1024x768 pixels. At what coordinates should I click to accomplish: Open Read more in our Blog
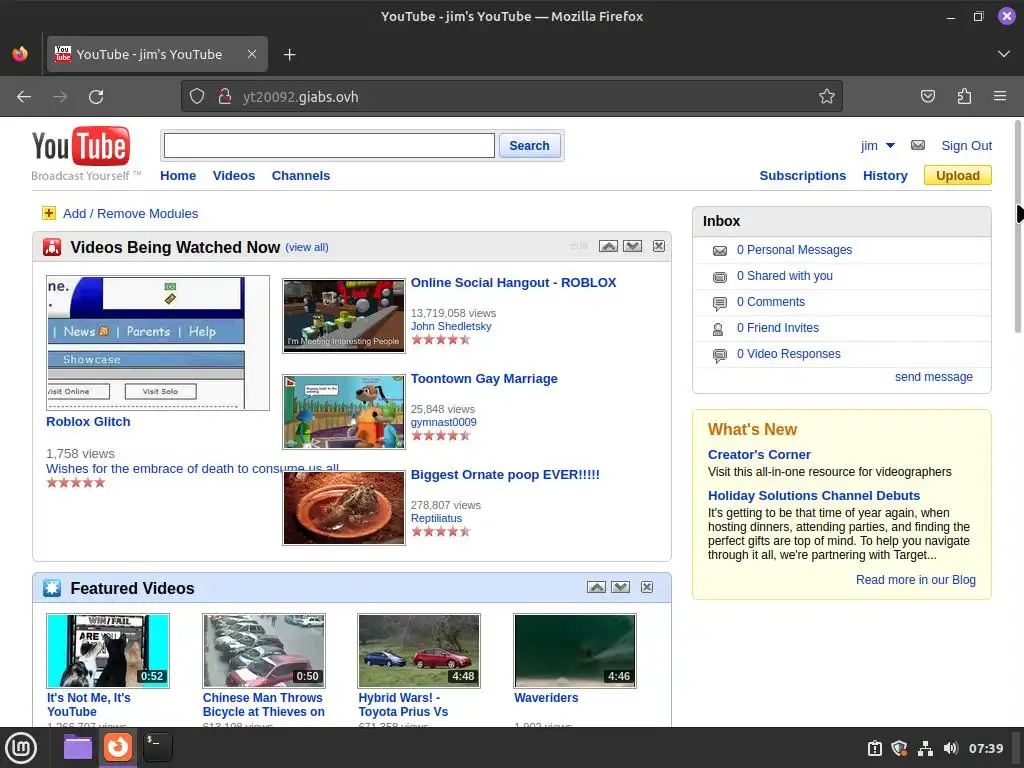click(916, 580)
